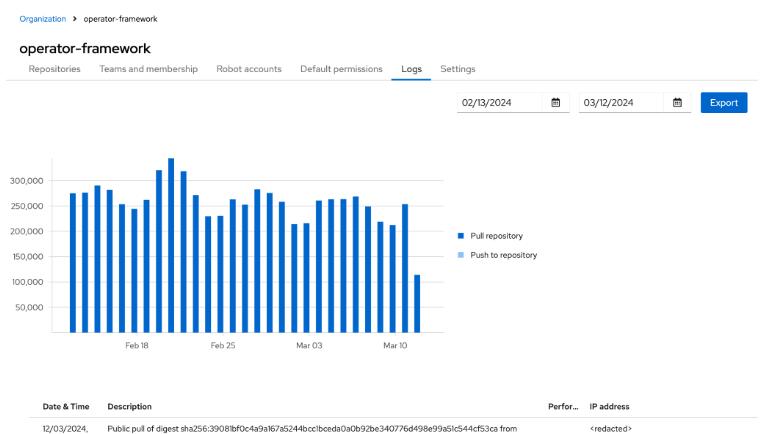Open the Settings tab
The image size is (763, 434).
[457, 69]
